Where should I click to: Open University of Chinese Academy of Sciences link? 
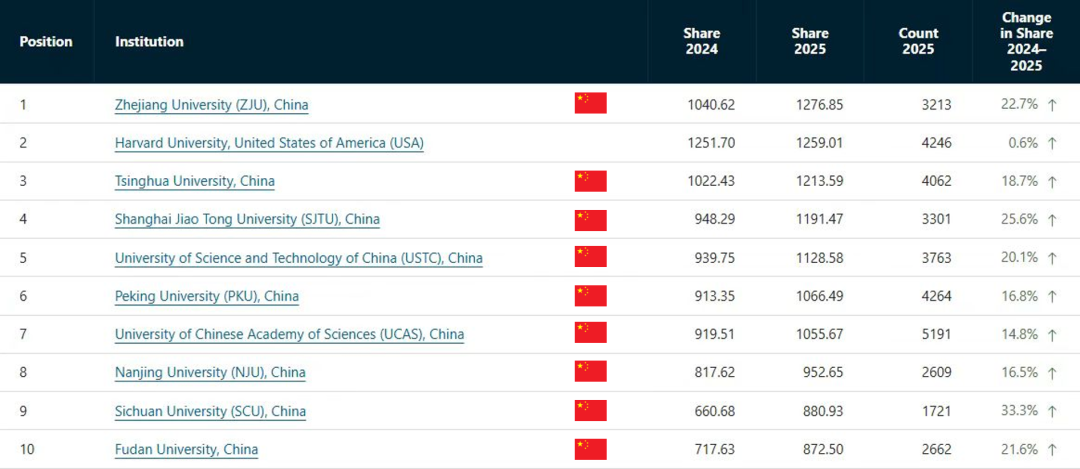coord(289,335)
